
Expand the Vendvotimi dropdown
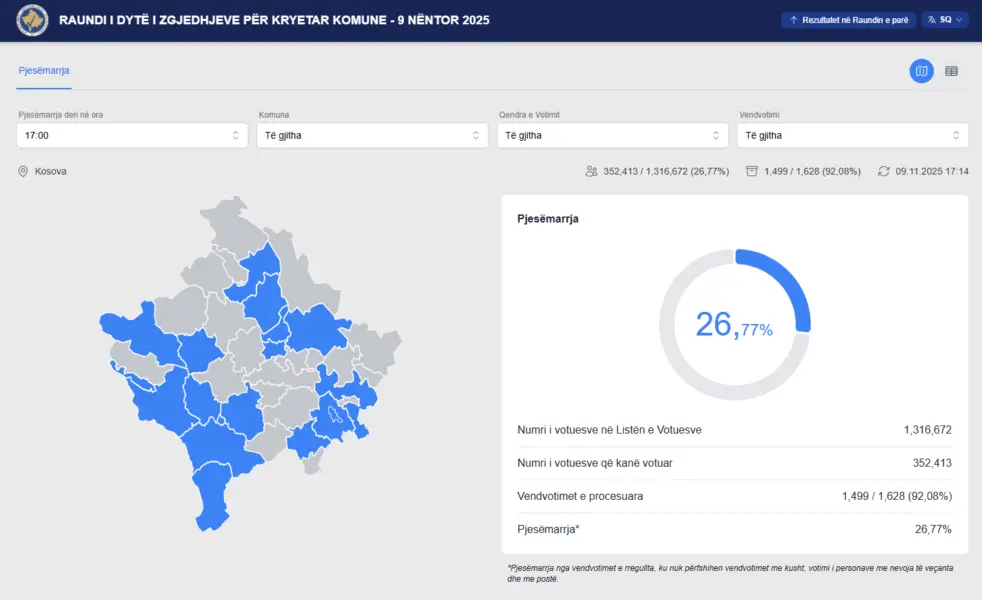pos(853,135)
